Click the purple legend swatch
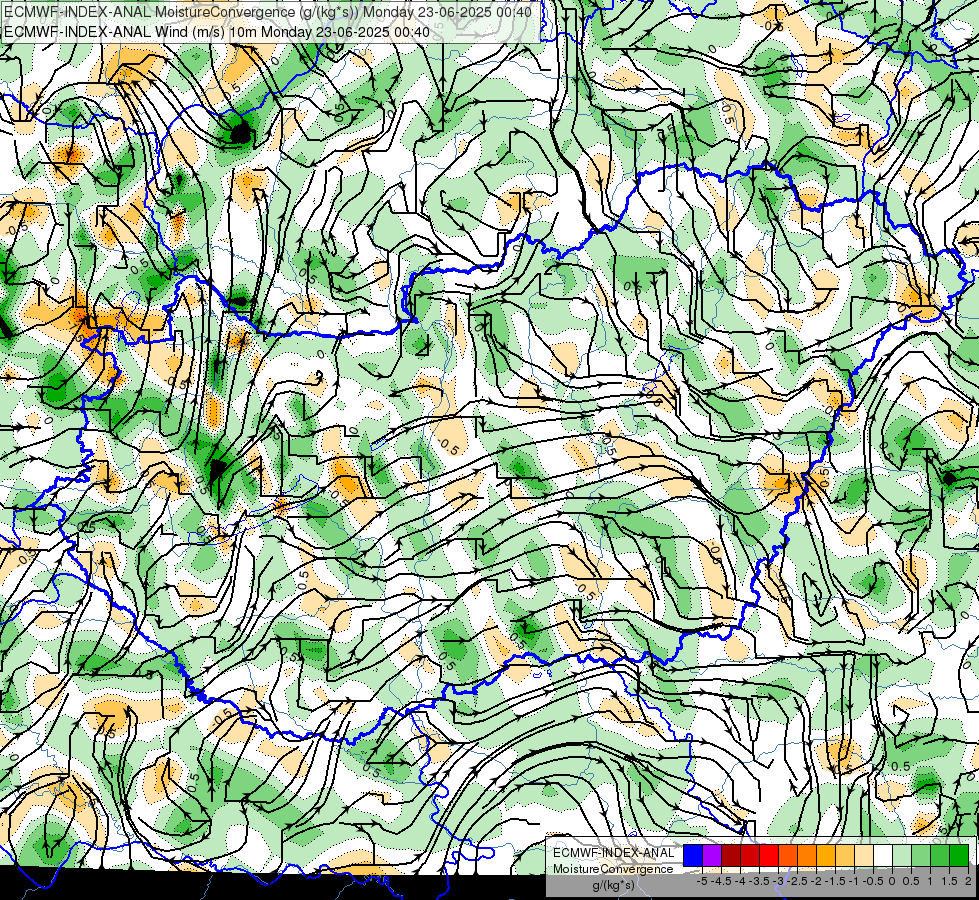Viewport: 979px width, 900px height. click(x=712, y=855)
